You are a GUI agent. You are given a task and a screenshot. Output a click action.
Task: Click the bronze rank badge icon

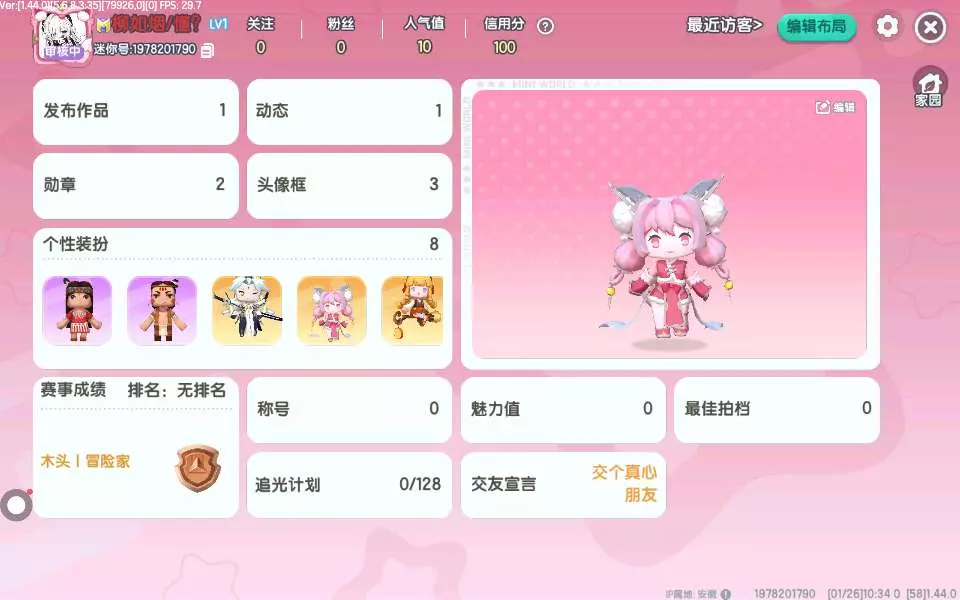(x=198, y=468)
